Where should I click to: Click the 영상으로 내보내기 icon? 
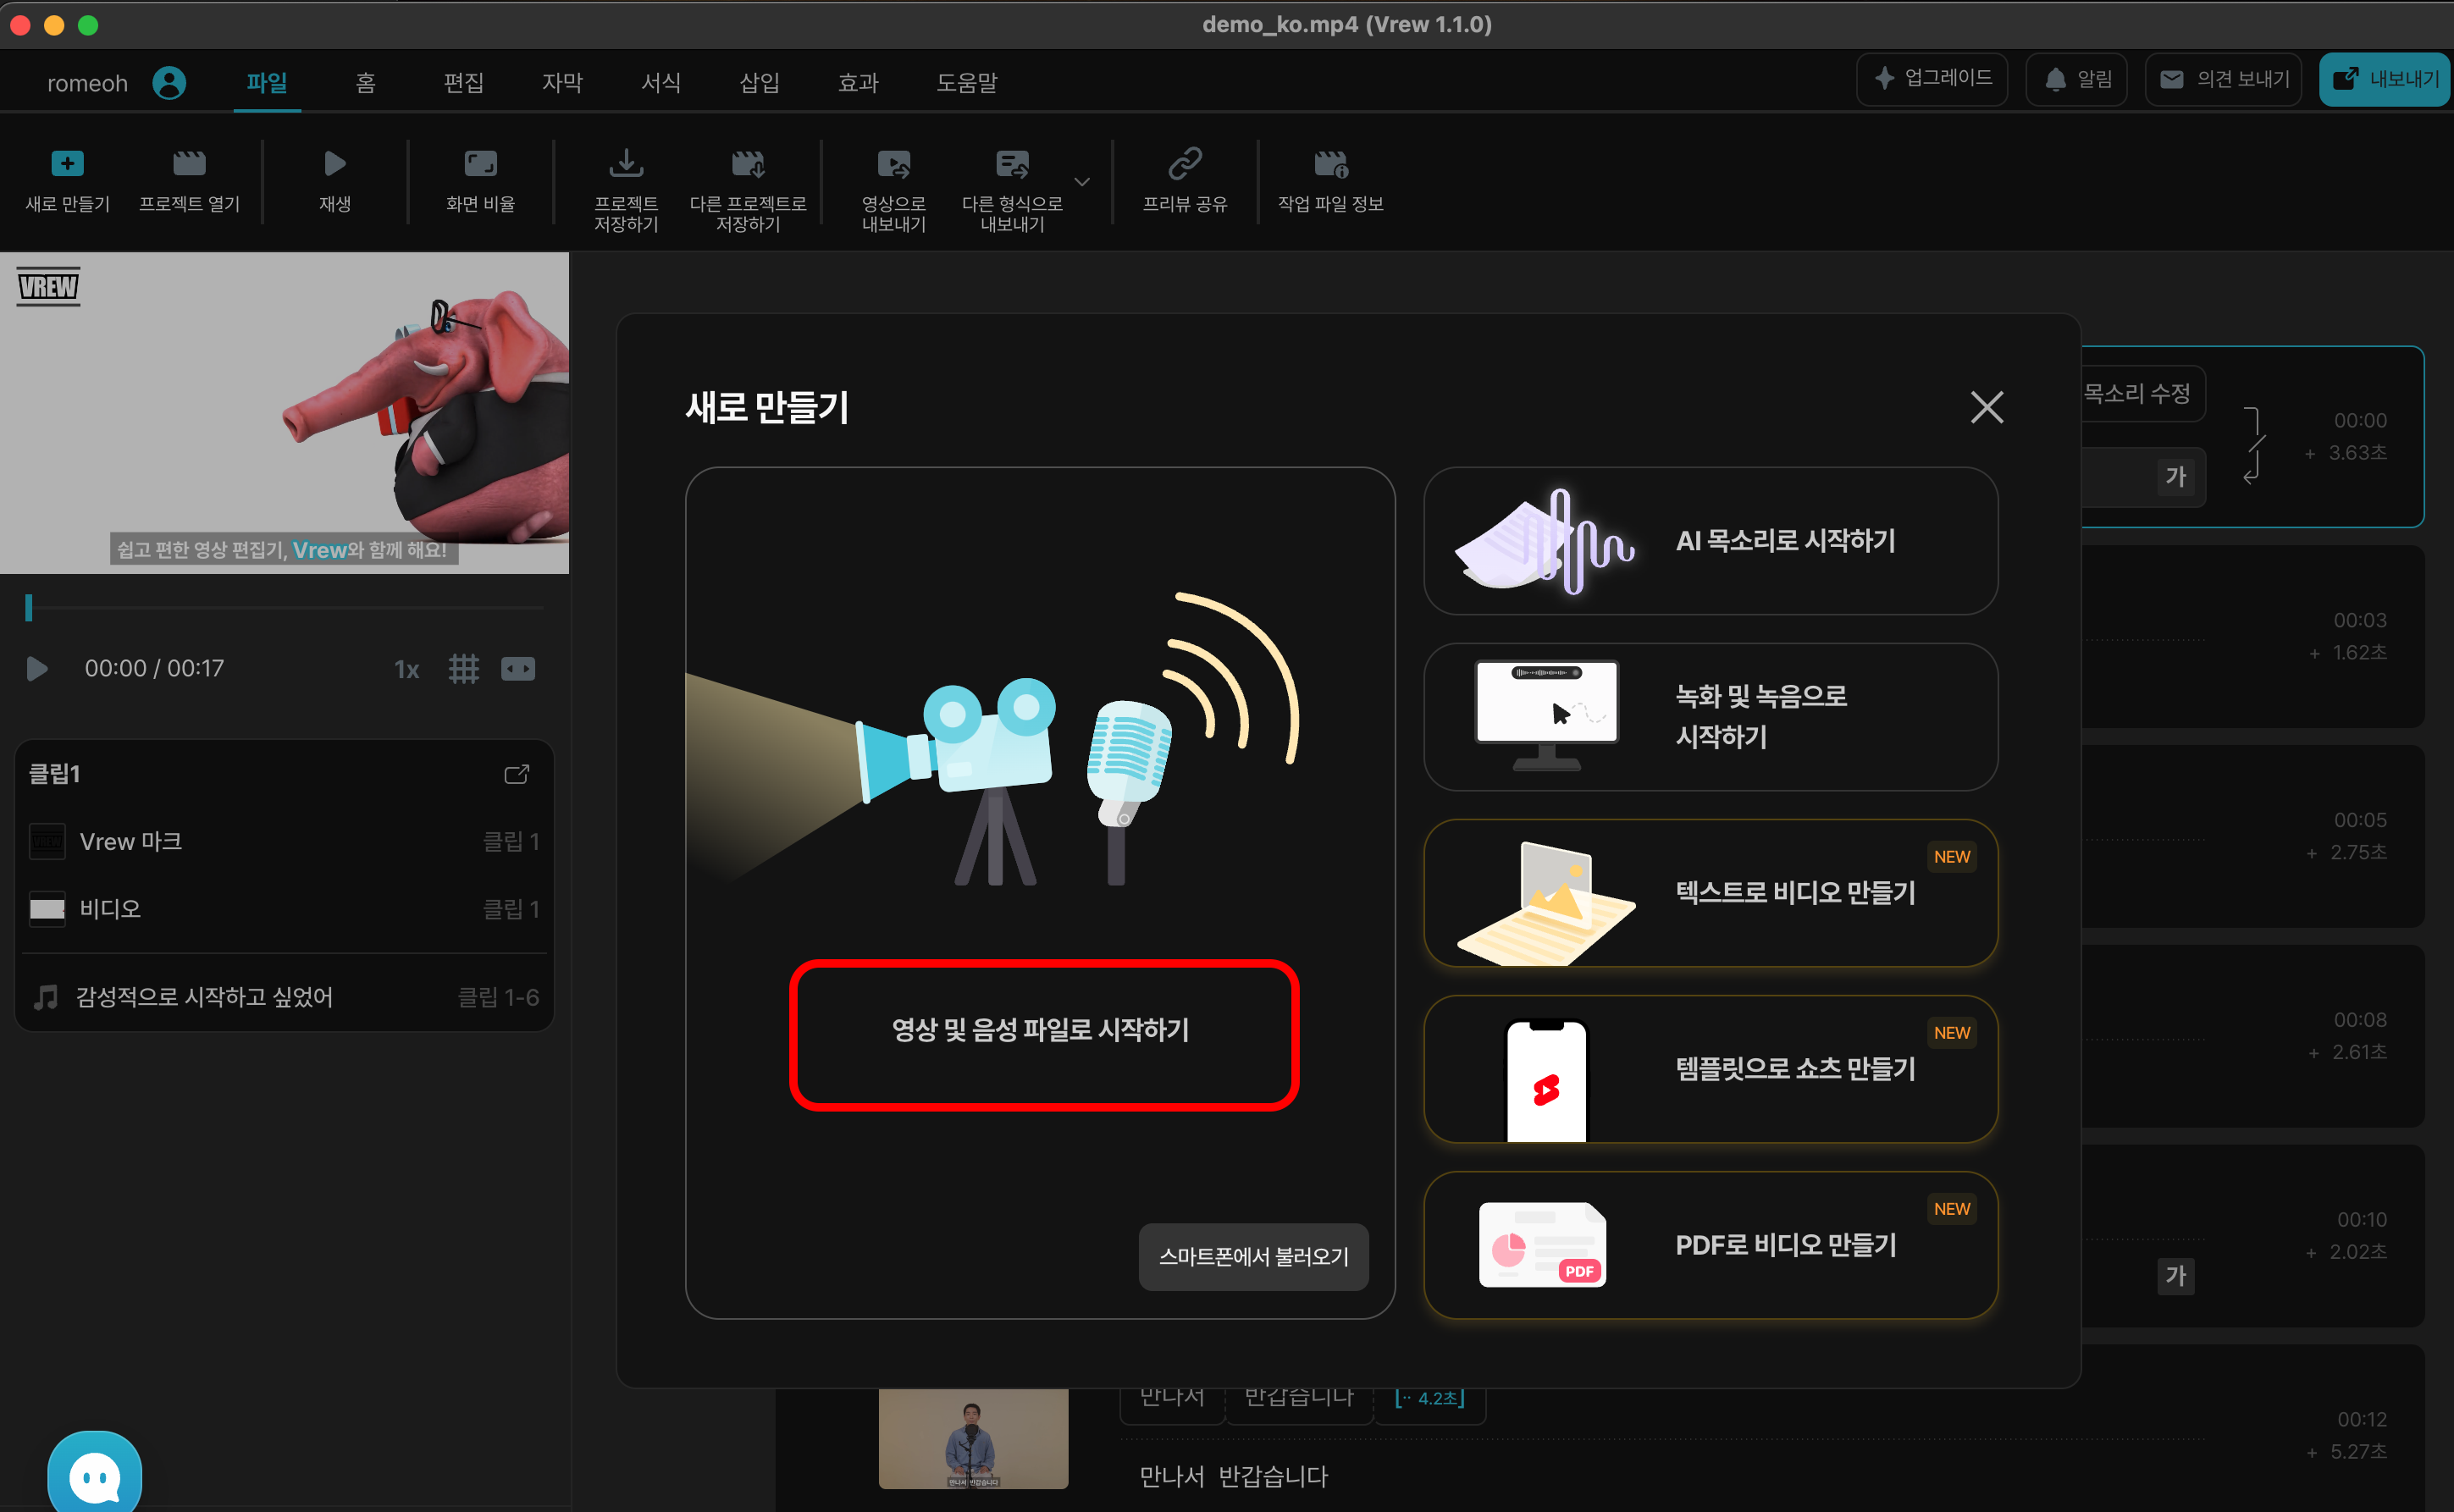tap(893, 164)
